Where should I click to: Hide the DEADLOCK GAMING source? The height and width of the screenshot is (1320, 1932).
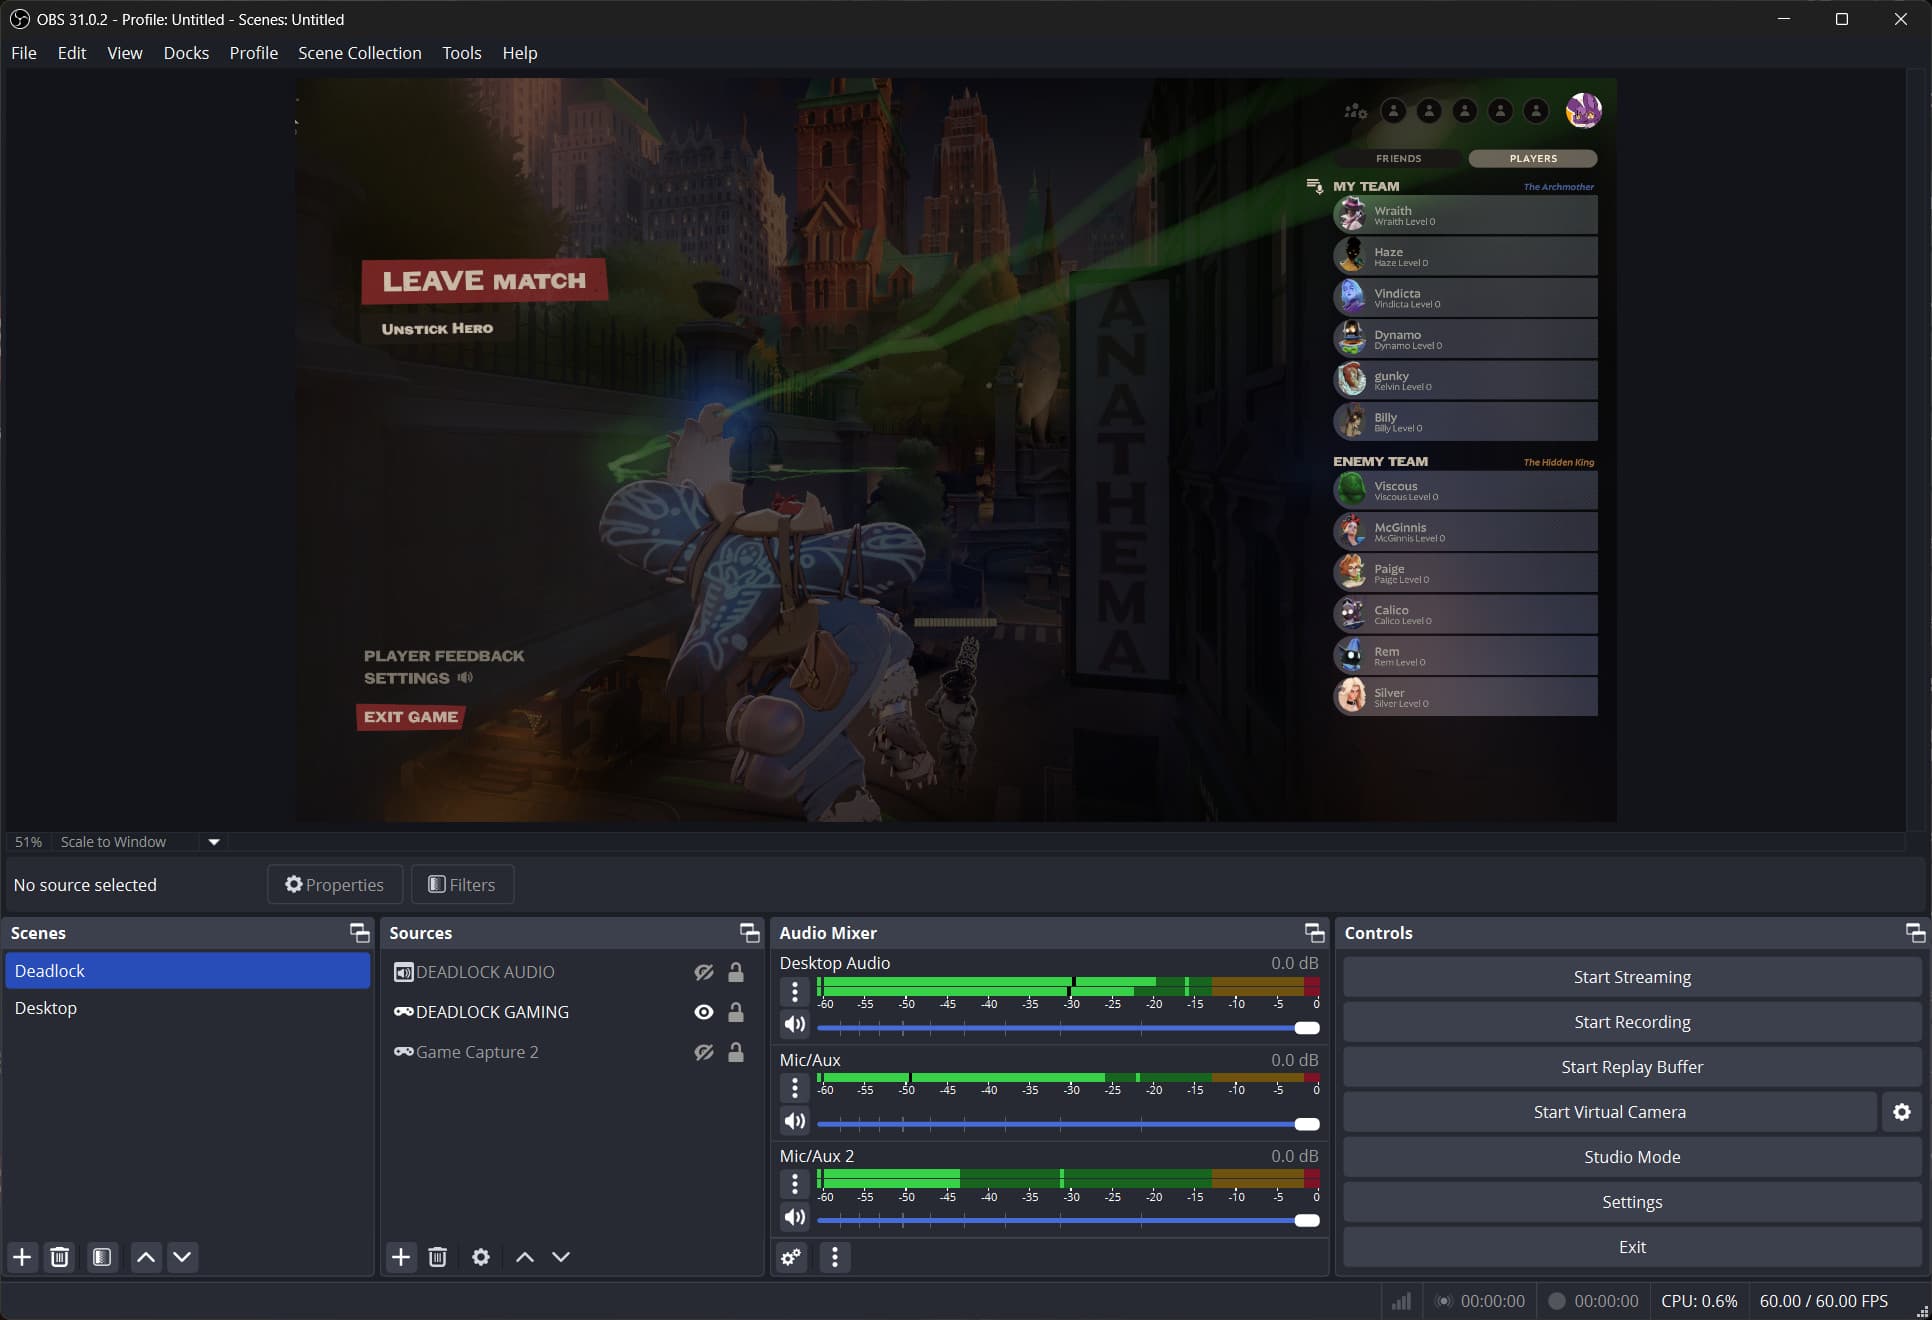[x=704, y=1012]
